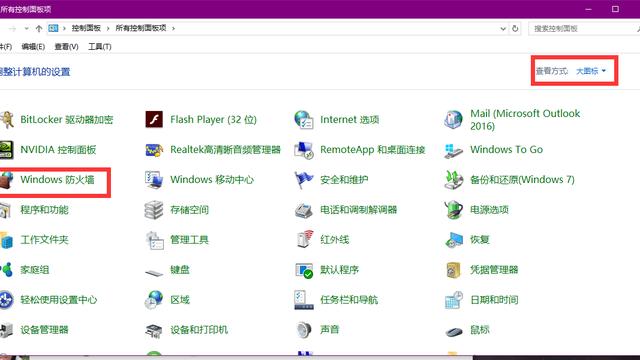Click the 红外线 icon
Viewport: 640px width, 360px height.
[x=305, y=240]
